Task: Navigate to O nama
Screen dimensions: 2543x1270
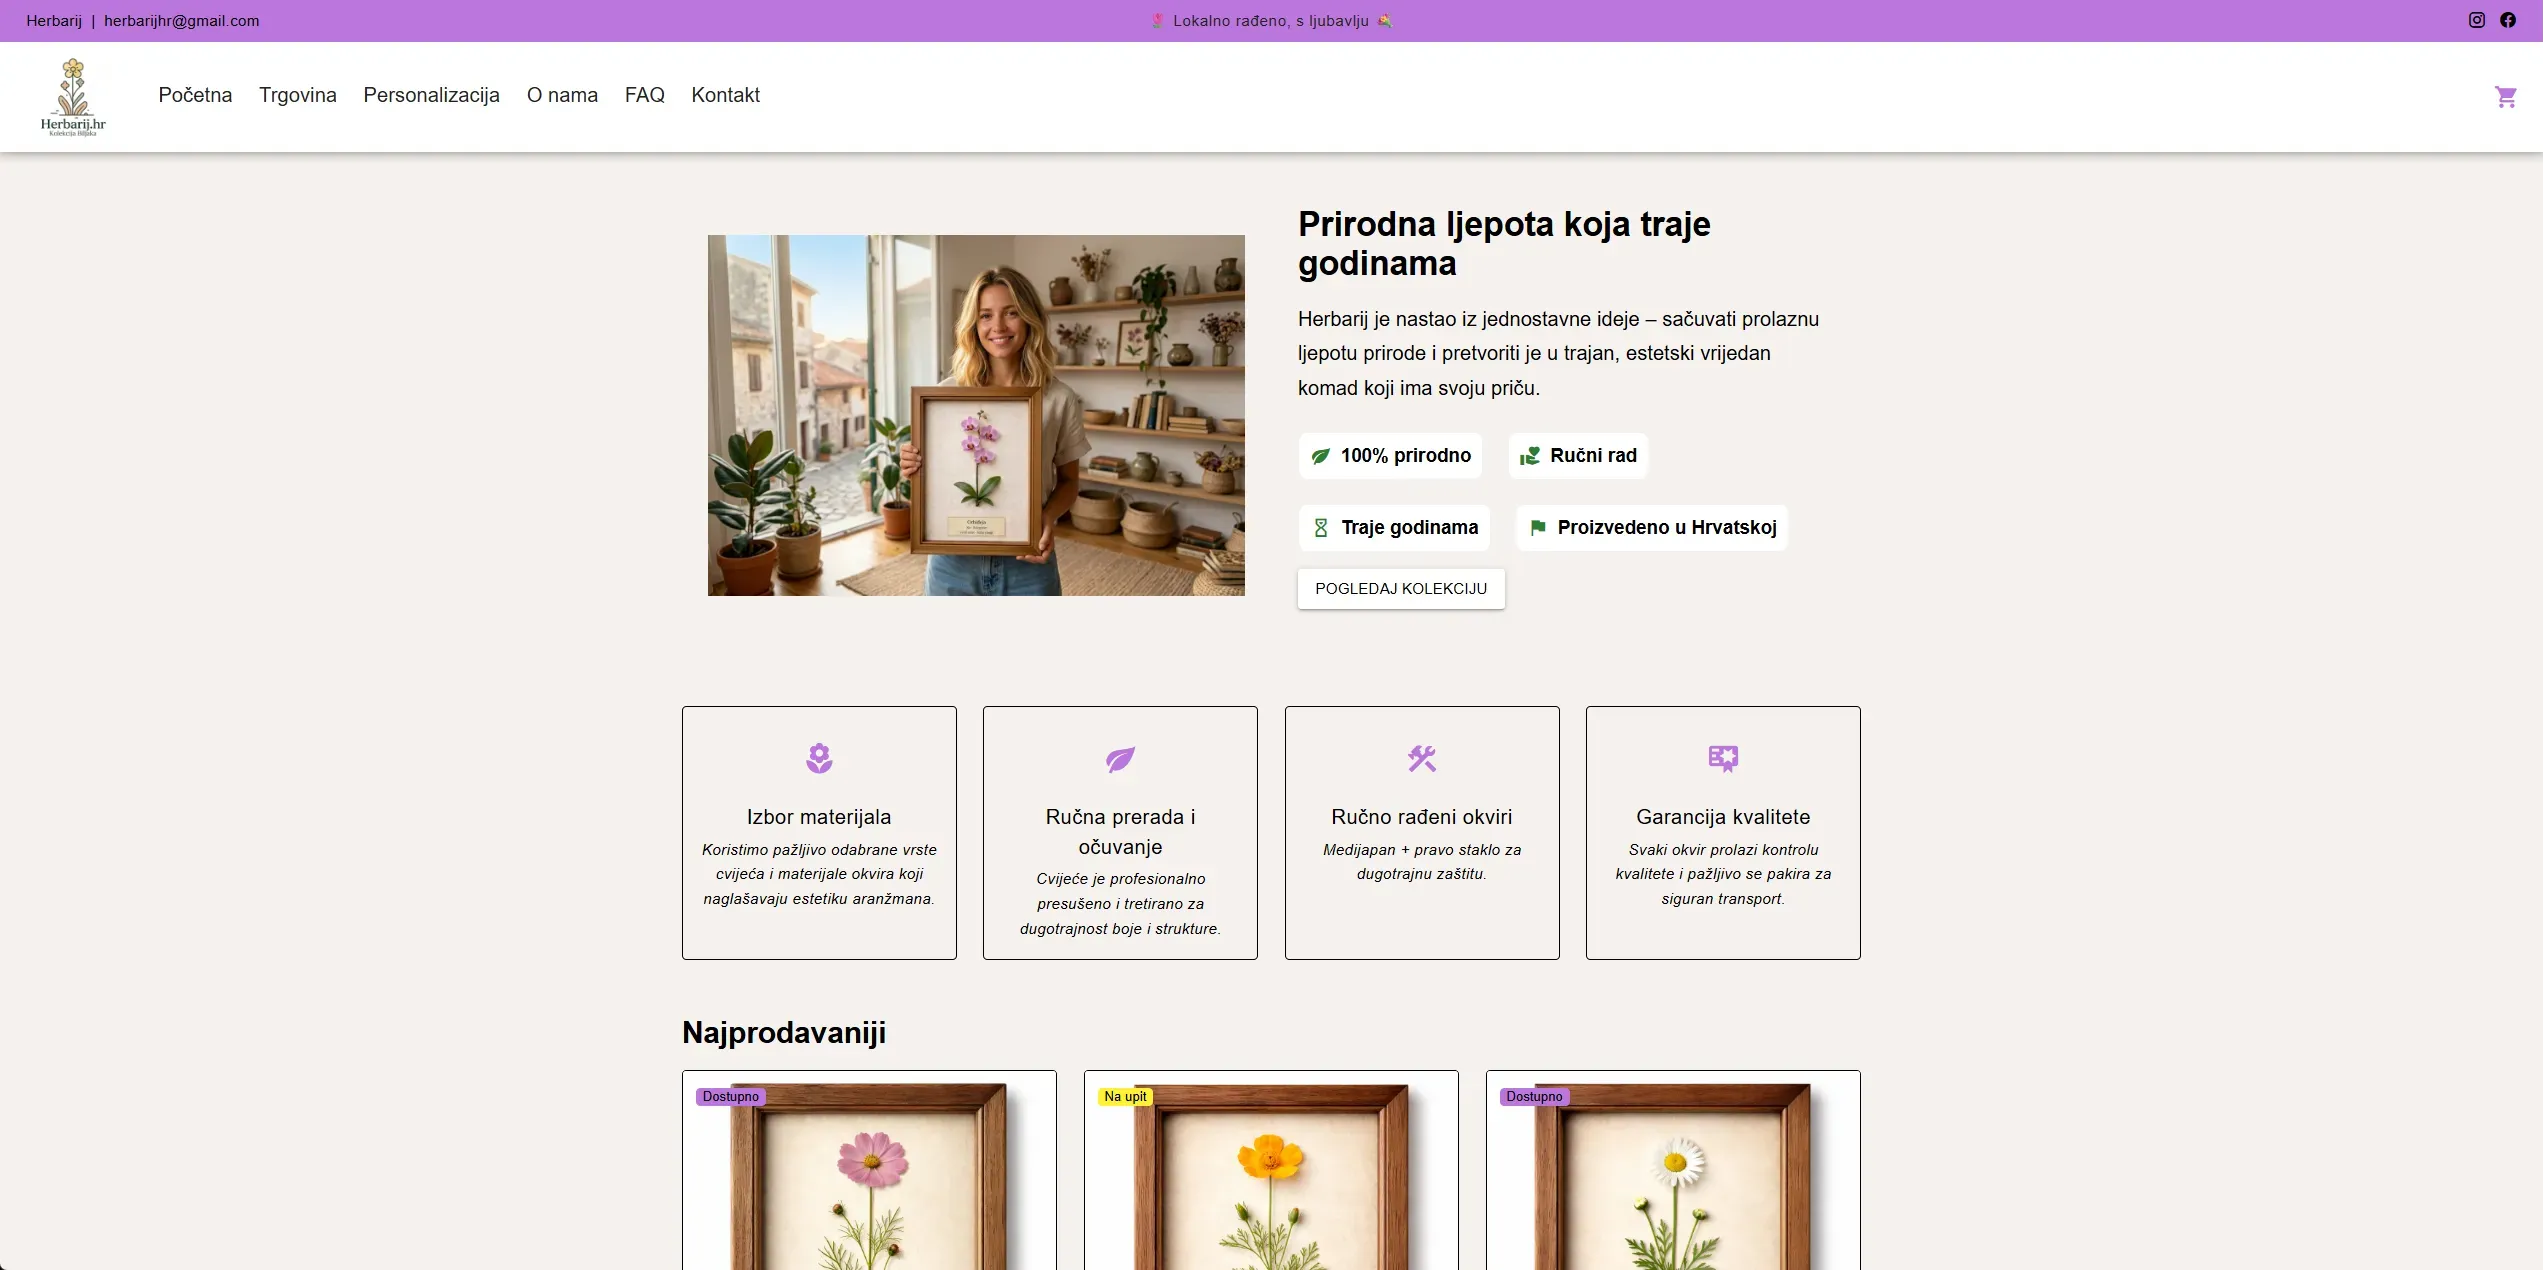Action: 562,95
